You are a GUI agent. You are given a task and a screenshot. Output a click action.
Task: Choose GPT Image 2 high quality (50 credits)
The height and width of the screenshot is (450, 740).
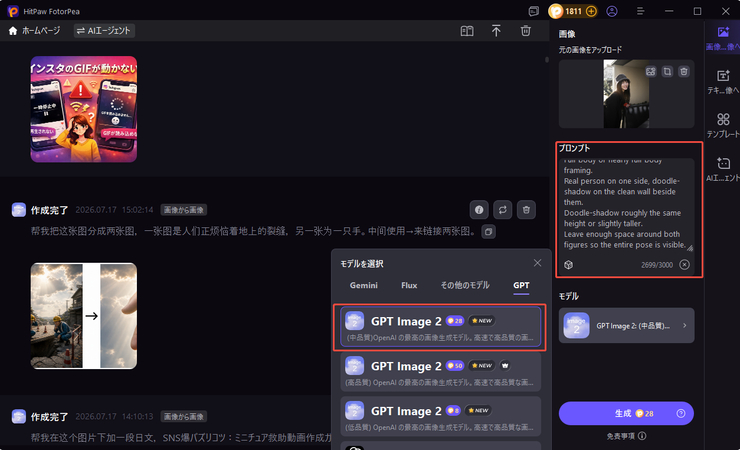coord(440,371)
